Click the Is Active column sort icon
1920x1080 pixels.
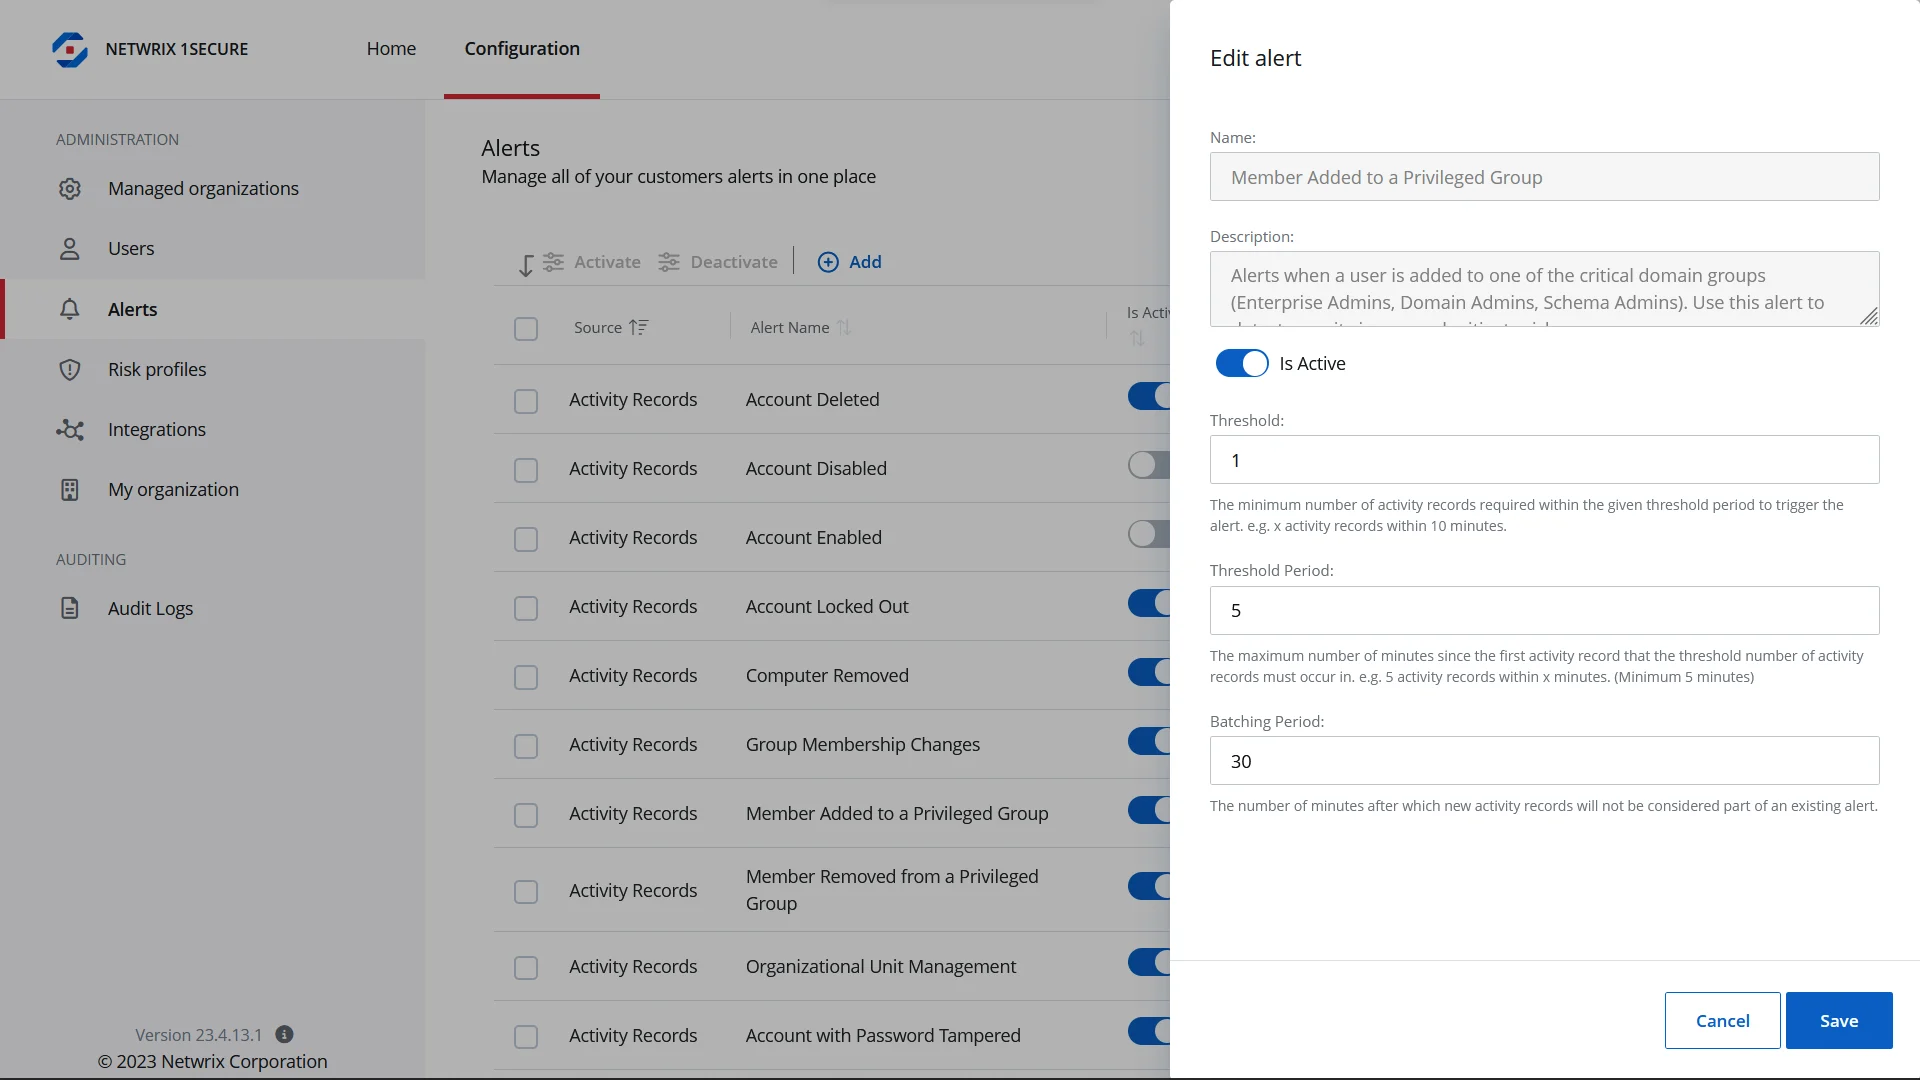coord(1137,339)
